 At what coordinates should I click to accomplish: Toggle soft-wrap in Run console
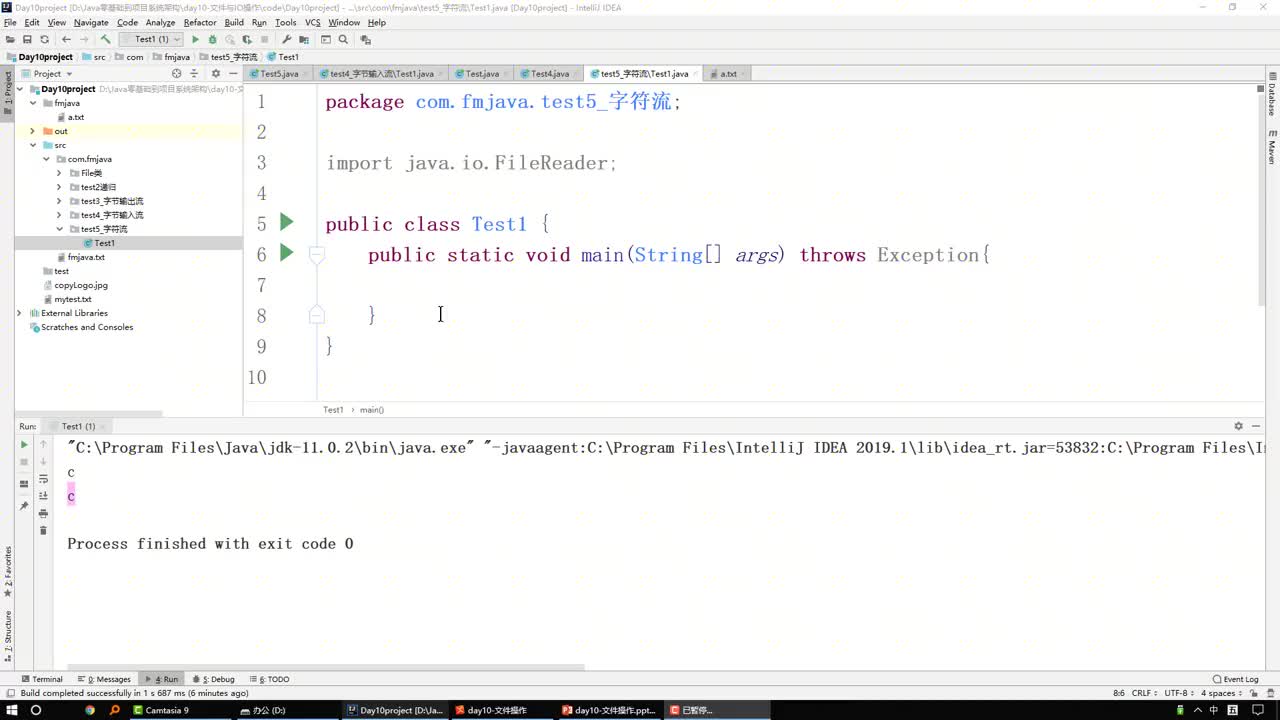[x=43, y=479]
